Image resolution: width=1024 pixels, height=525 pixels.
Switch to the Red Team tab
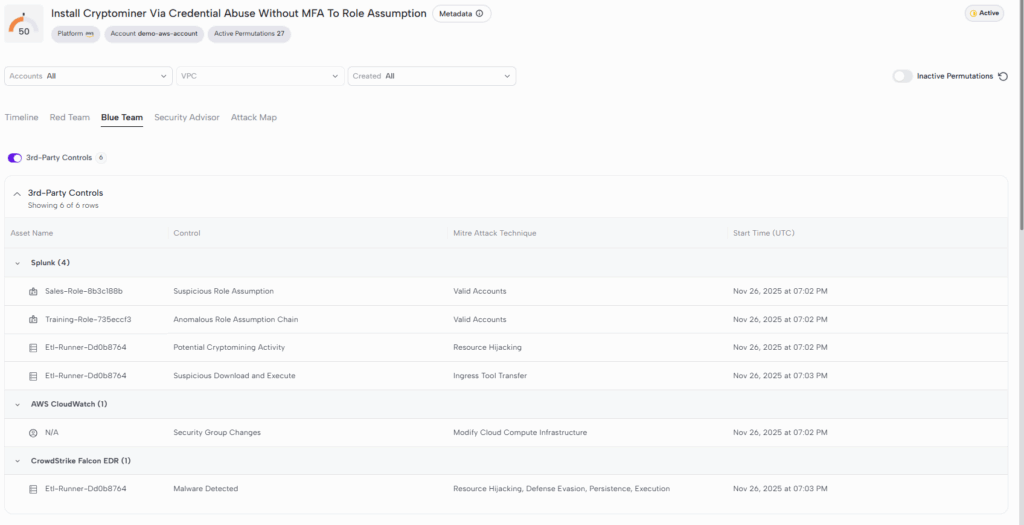coord(69,118)
